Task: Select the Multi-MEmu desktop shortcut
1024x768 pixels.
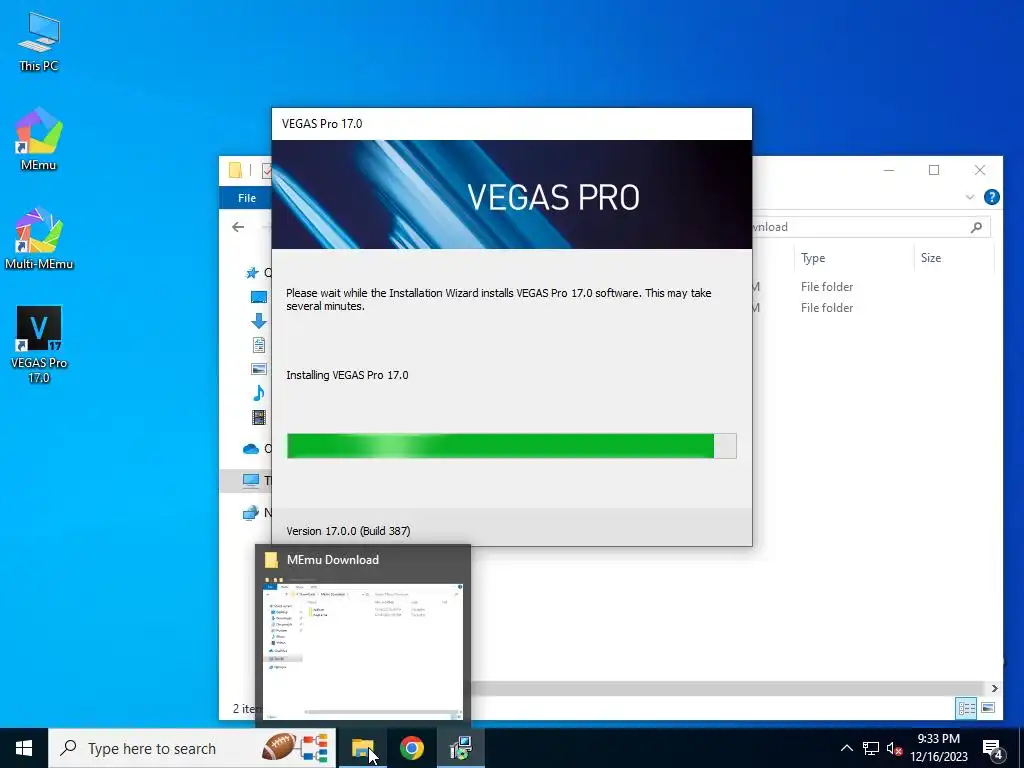Action: [x=39, y=238]
